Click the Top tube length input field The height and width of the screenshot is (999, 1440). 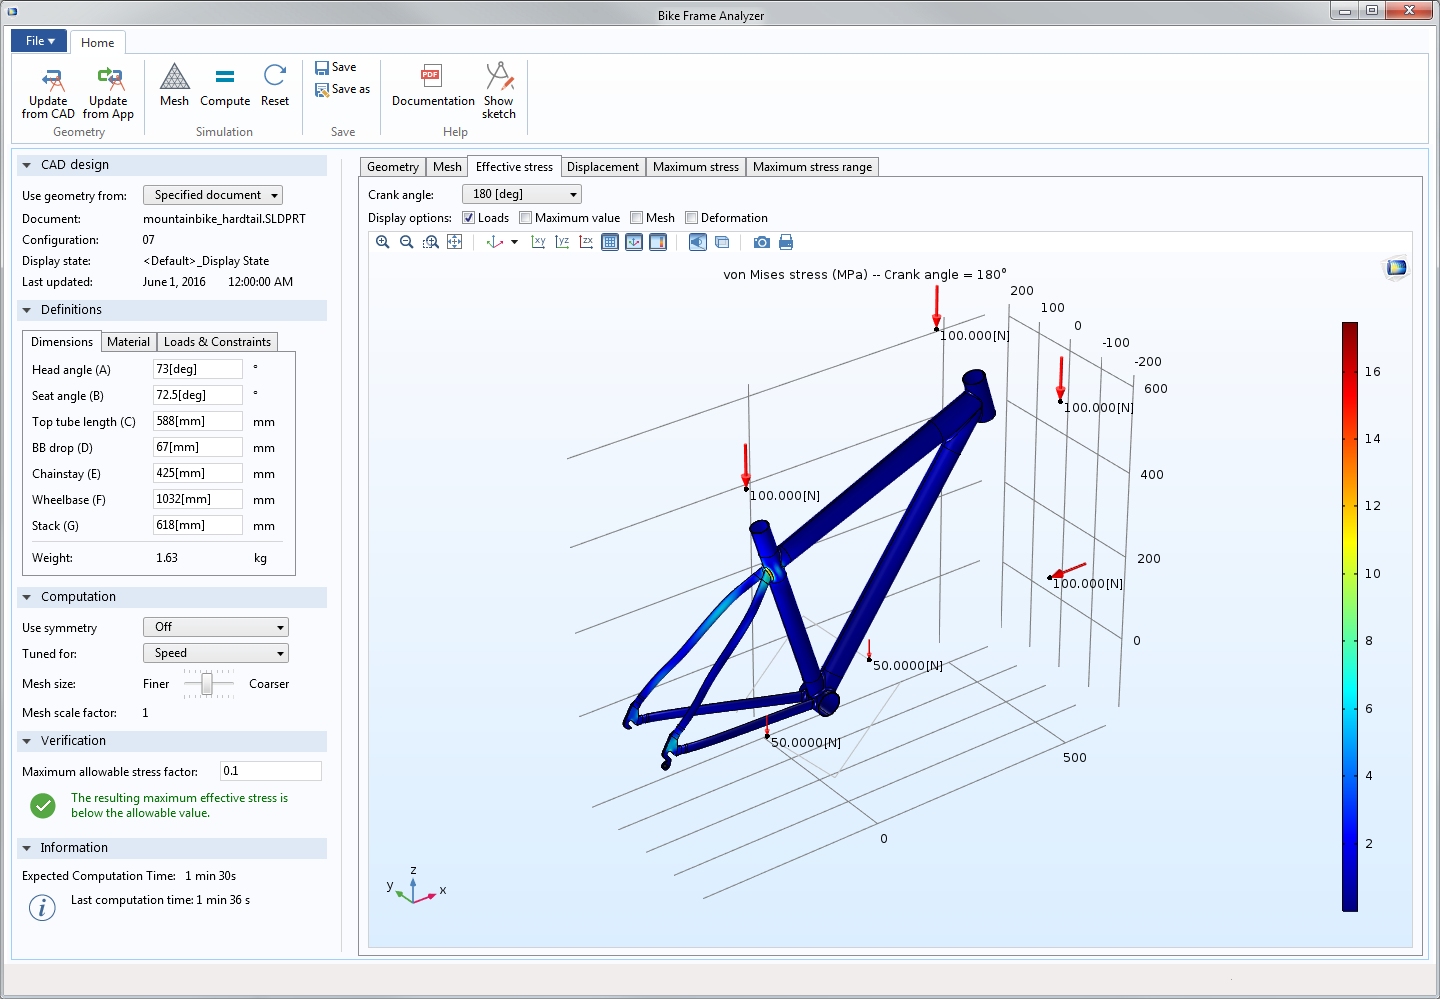[x=197, y=421]
